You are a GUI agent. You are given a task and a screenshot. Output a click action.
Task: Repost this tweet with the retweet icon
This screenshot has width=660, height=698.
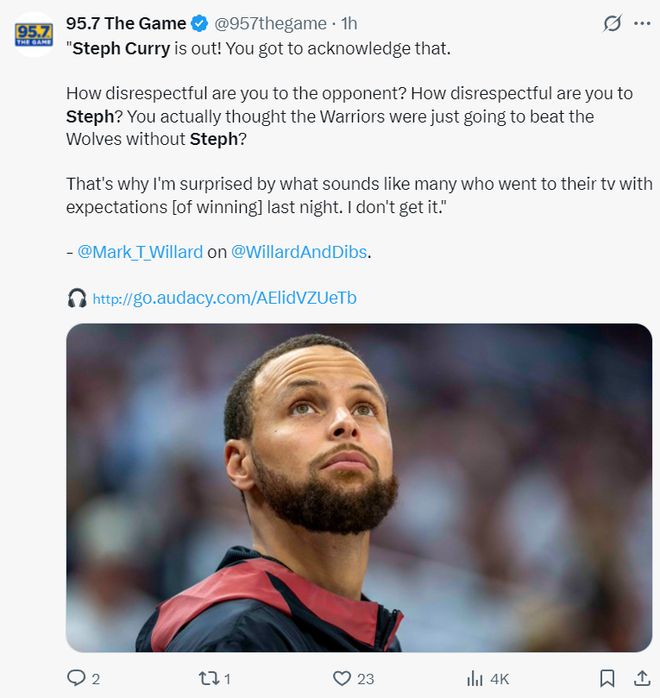(x=207, y=678)
